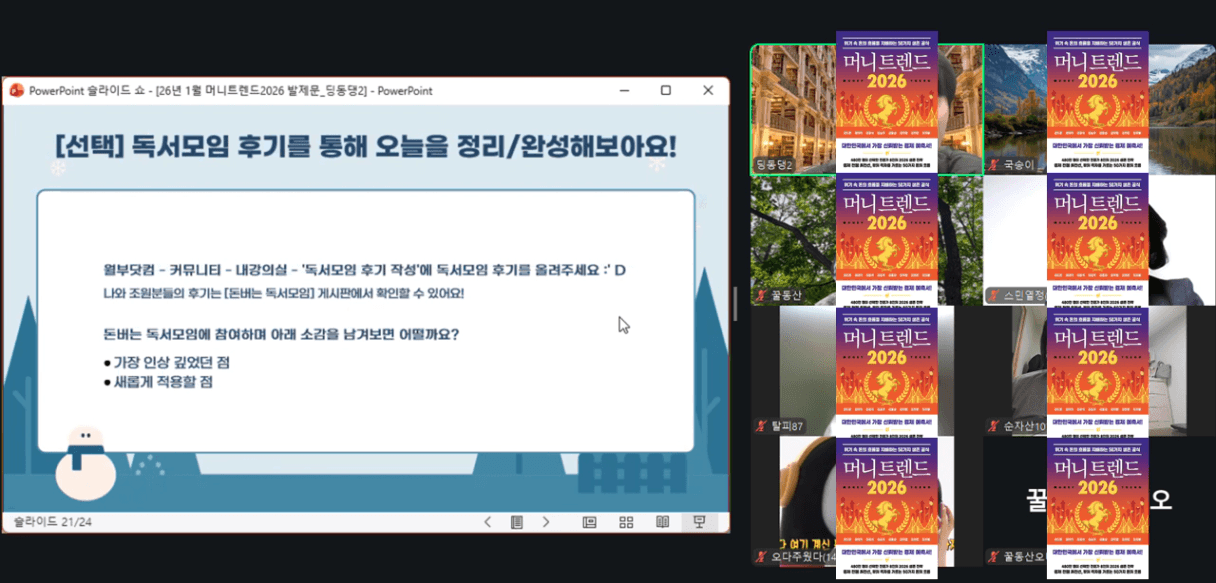
Task: Select the video tile of participant 국송이
Action: coord(1101,110)
